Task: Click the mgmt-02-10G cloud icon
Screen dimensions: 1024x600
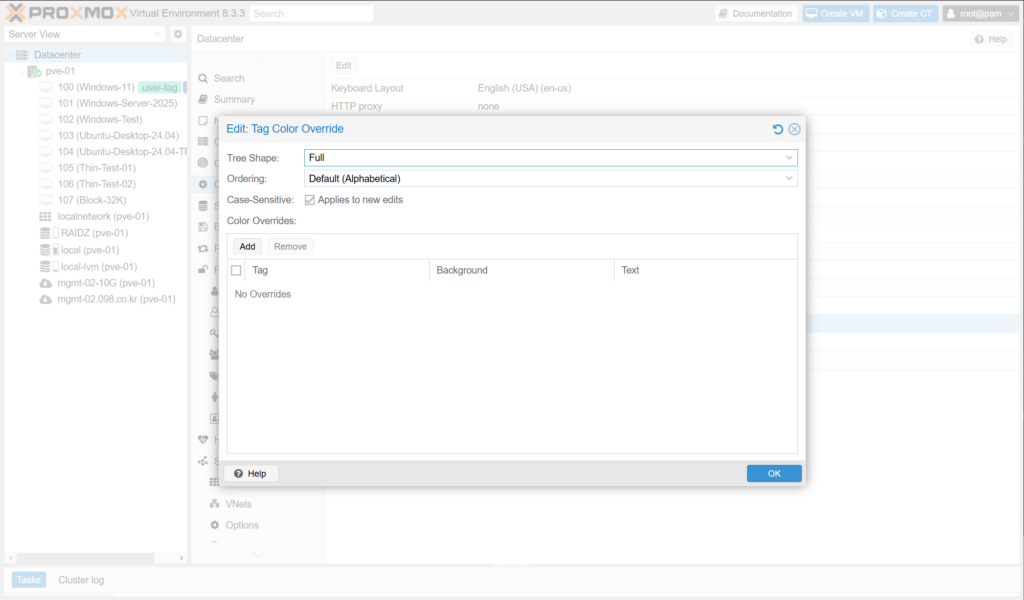Action: [x=45, y=283]
